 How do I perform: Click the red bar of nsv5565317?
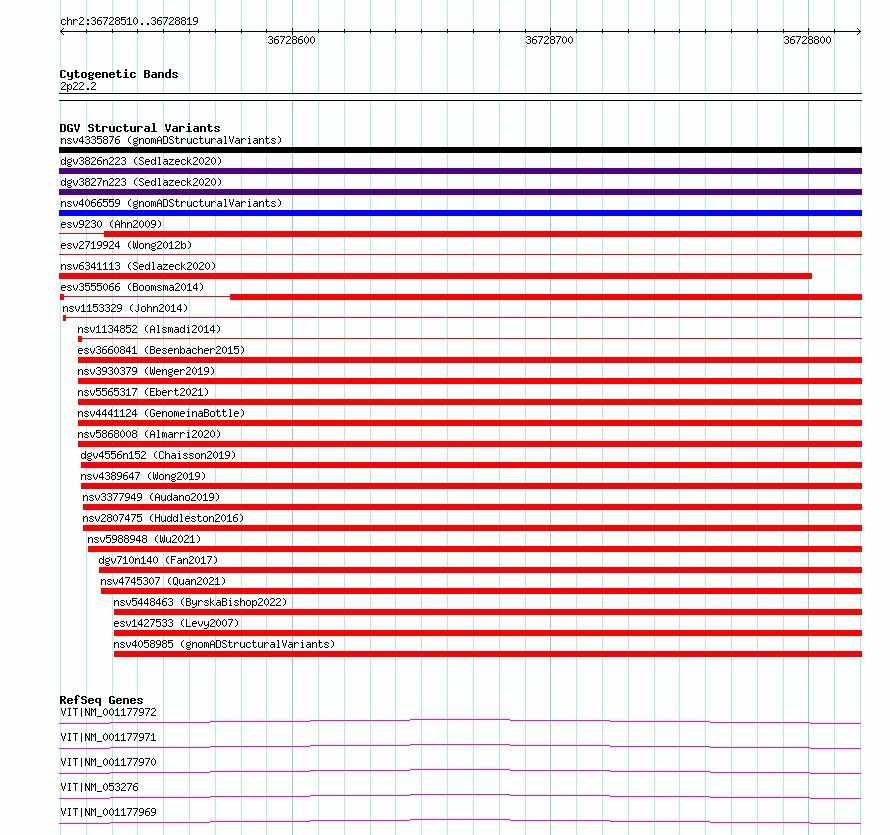[x=470, y=402]
